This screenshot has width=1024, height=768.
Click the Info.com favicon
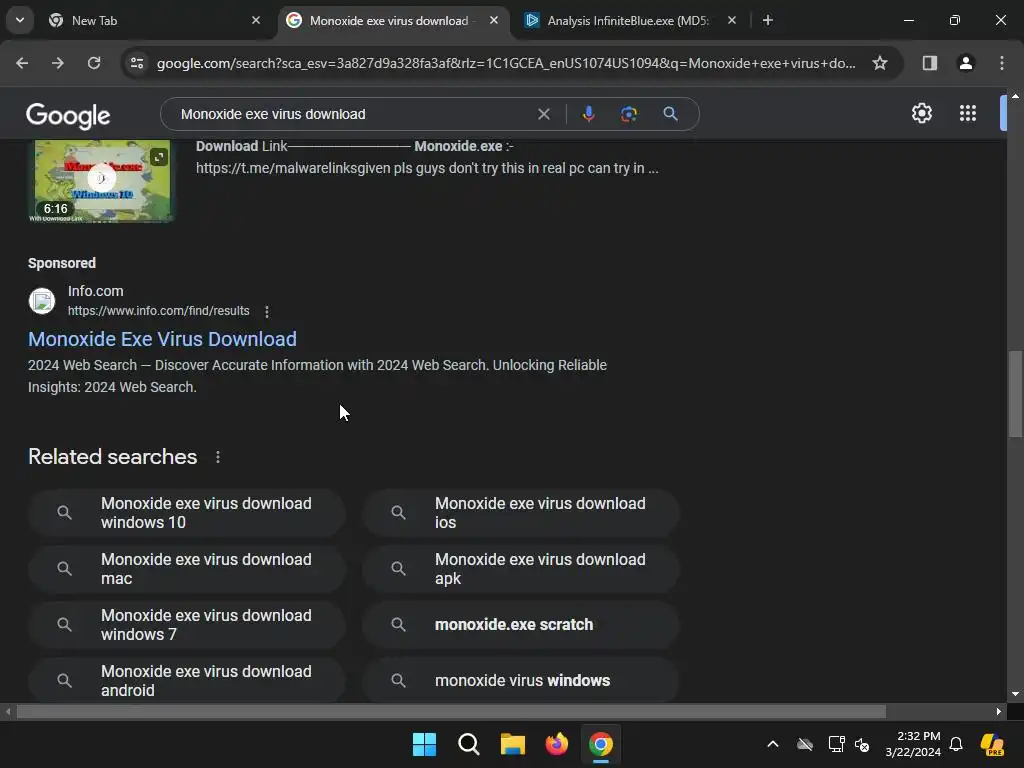point(42,301)
